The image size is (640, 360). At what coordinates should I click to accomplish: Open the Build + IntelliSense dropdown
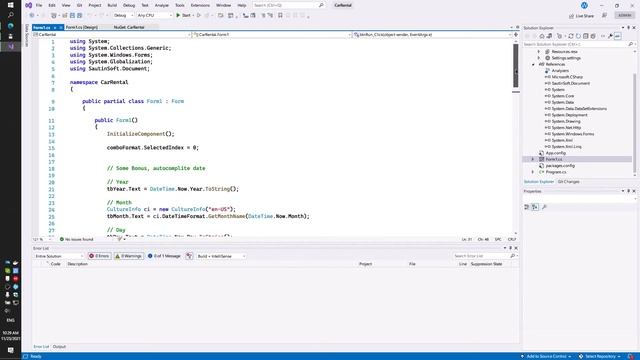pos(221,256)
